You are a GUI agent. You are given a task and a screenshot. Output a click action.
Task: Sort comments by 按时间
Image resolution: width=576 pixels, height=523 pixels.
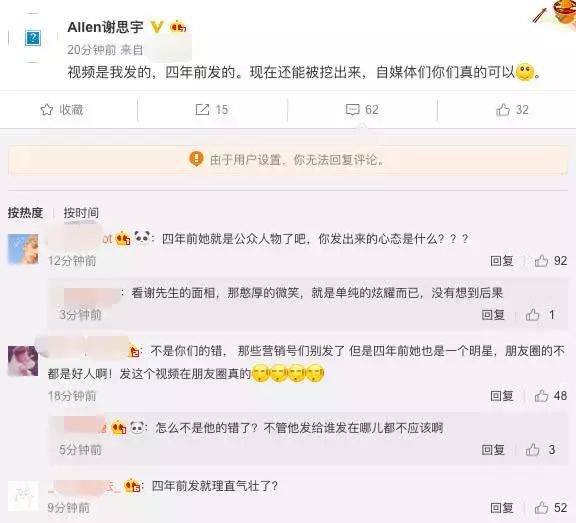81,213
